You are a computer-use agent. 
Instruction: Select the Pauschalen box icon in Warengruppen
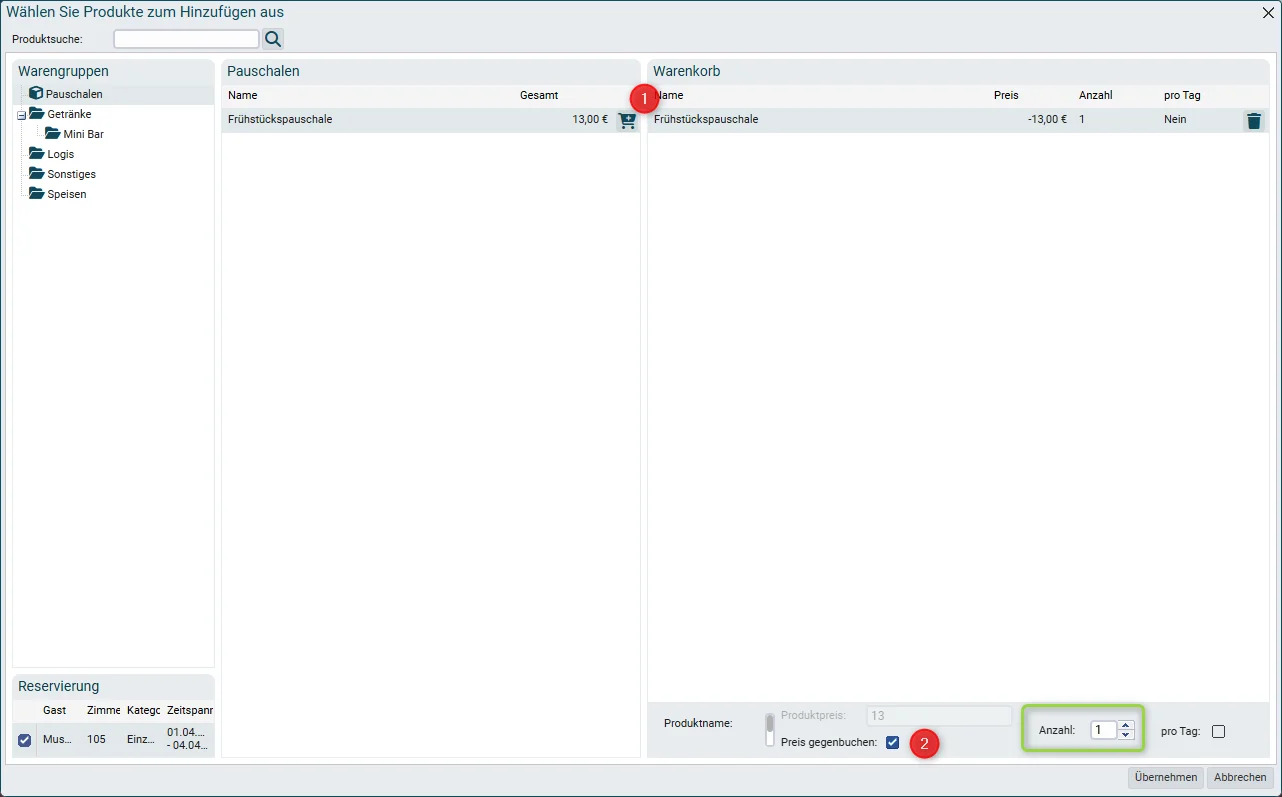click(x=36, y=94)
